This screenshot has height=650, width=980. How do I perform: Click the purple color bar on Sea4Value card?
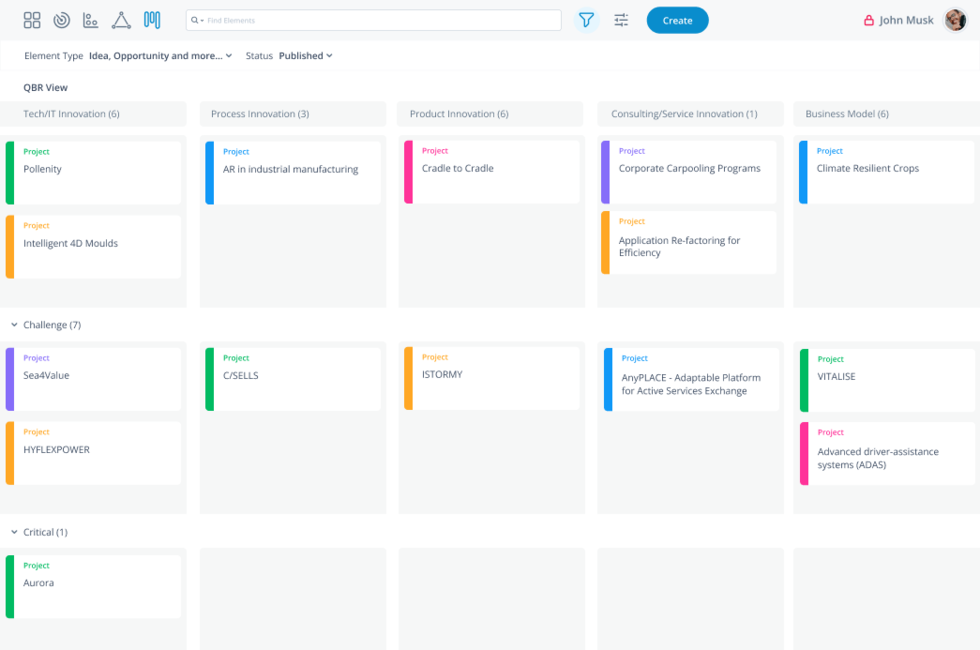[x=10, y=379]
